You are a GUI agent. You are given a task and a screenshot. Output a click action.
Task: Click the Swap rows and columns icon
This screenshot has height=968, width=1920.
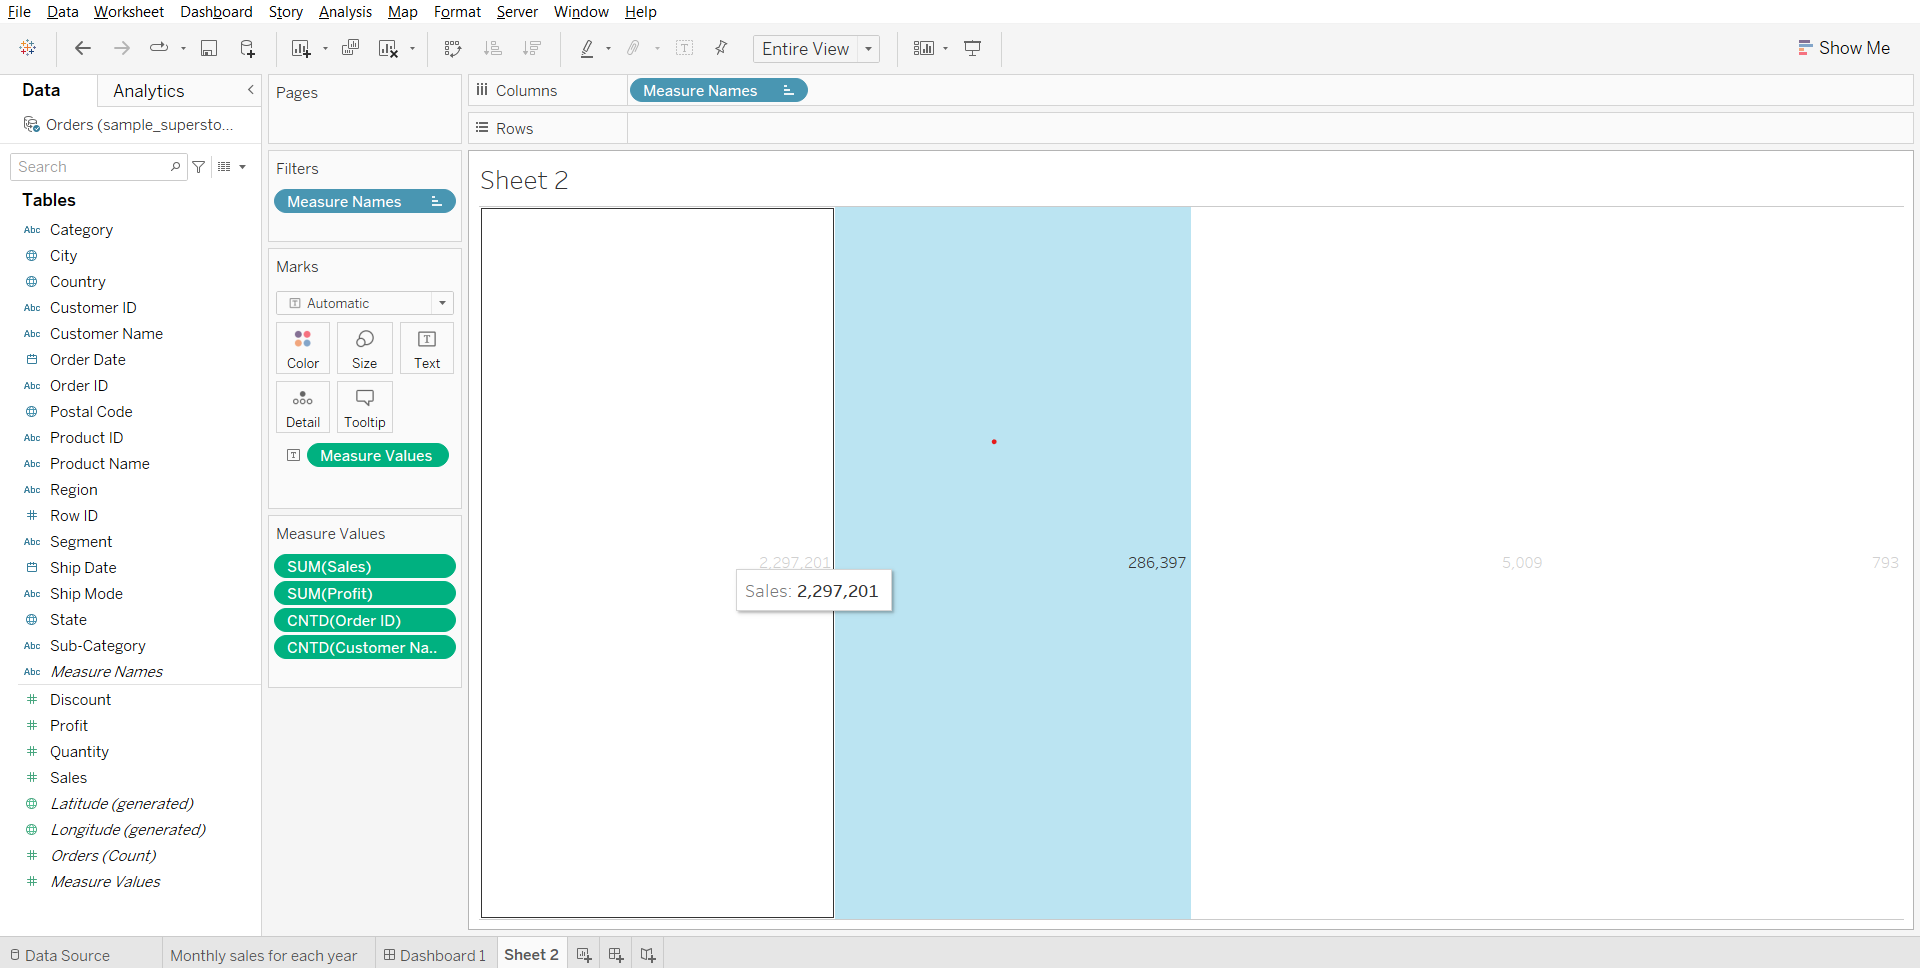pyautogui.click(x=453, y=48)
